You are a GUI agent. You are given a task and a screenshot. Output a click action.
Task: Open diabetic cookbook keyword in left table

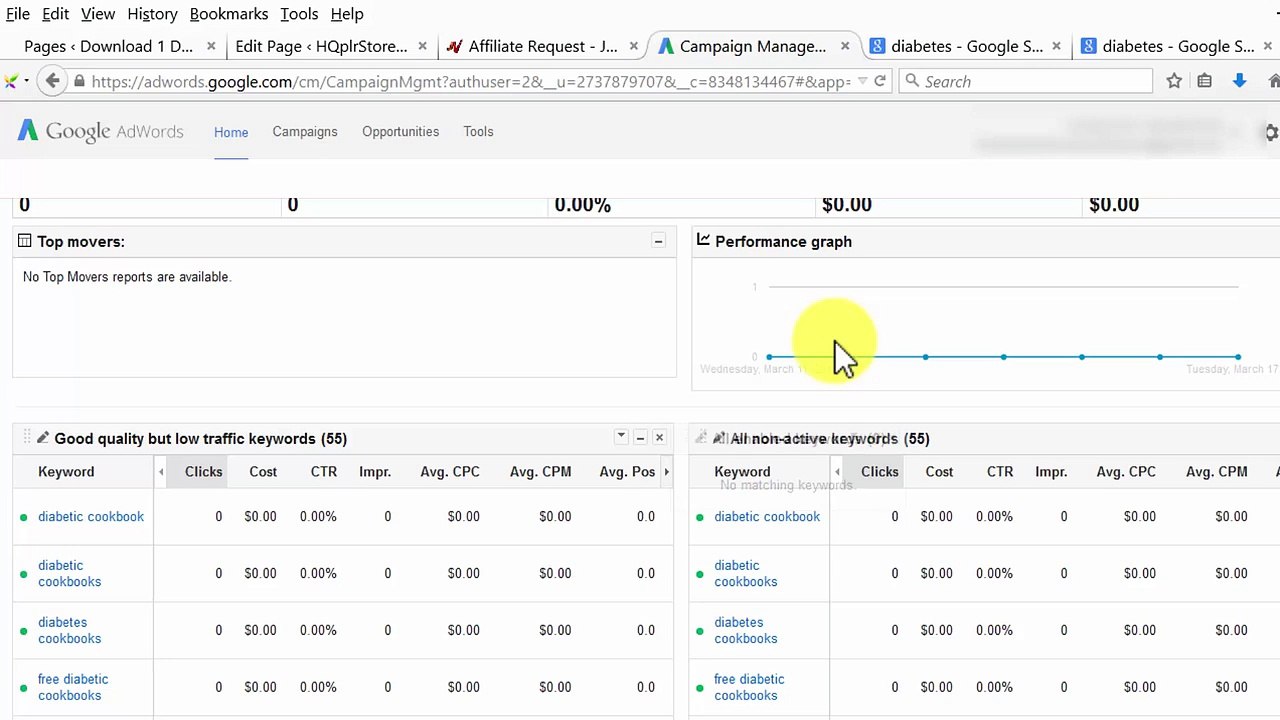(x=91, y=516)
